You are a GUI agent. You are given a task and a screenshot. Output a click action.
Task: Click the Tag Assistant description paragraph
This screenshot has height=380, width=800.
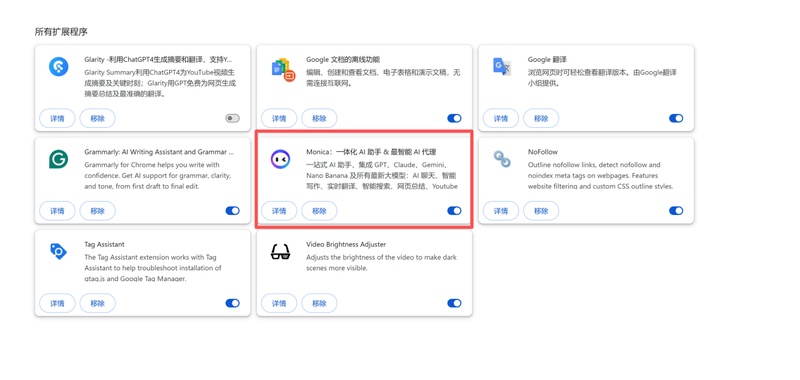tap(153, 268)
